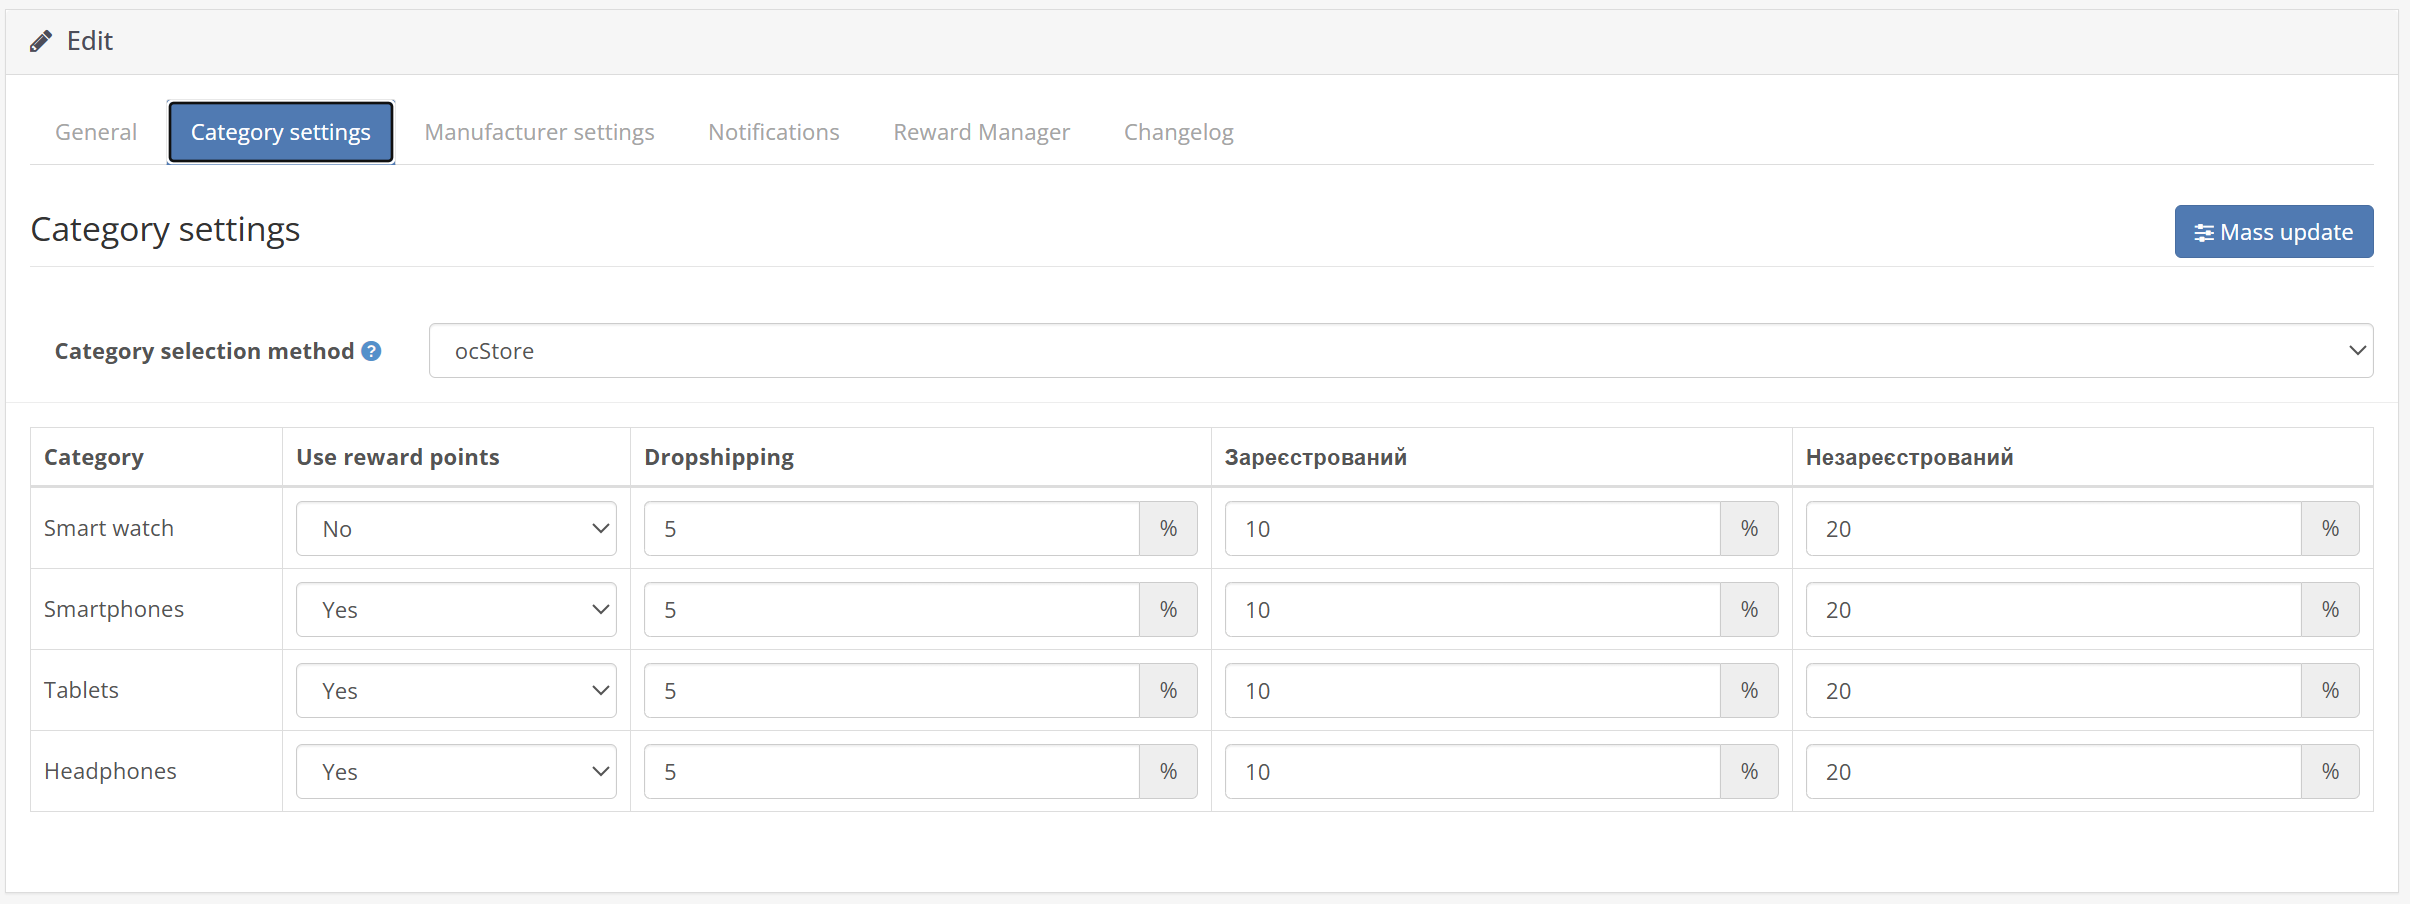The height and width of the screenshot is (904, 2410).
Task: Click percent sign beside Headphones Незареєстрований field
Action: (2330, 772)
